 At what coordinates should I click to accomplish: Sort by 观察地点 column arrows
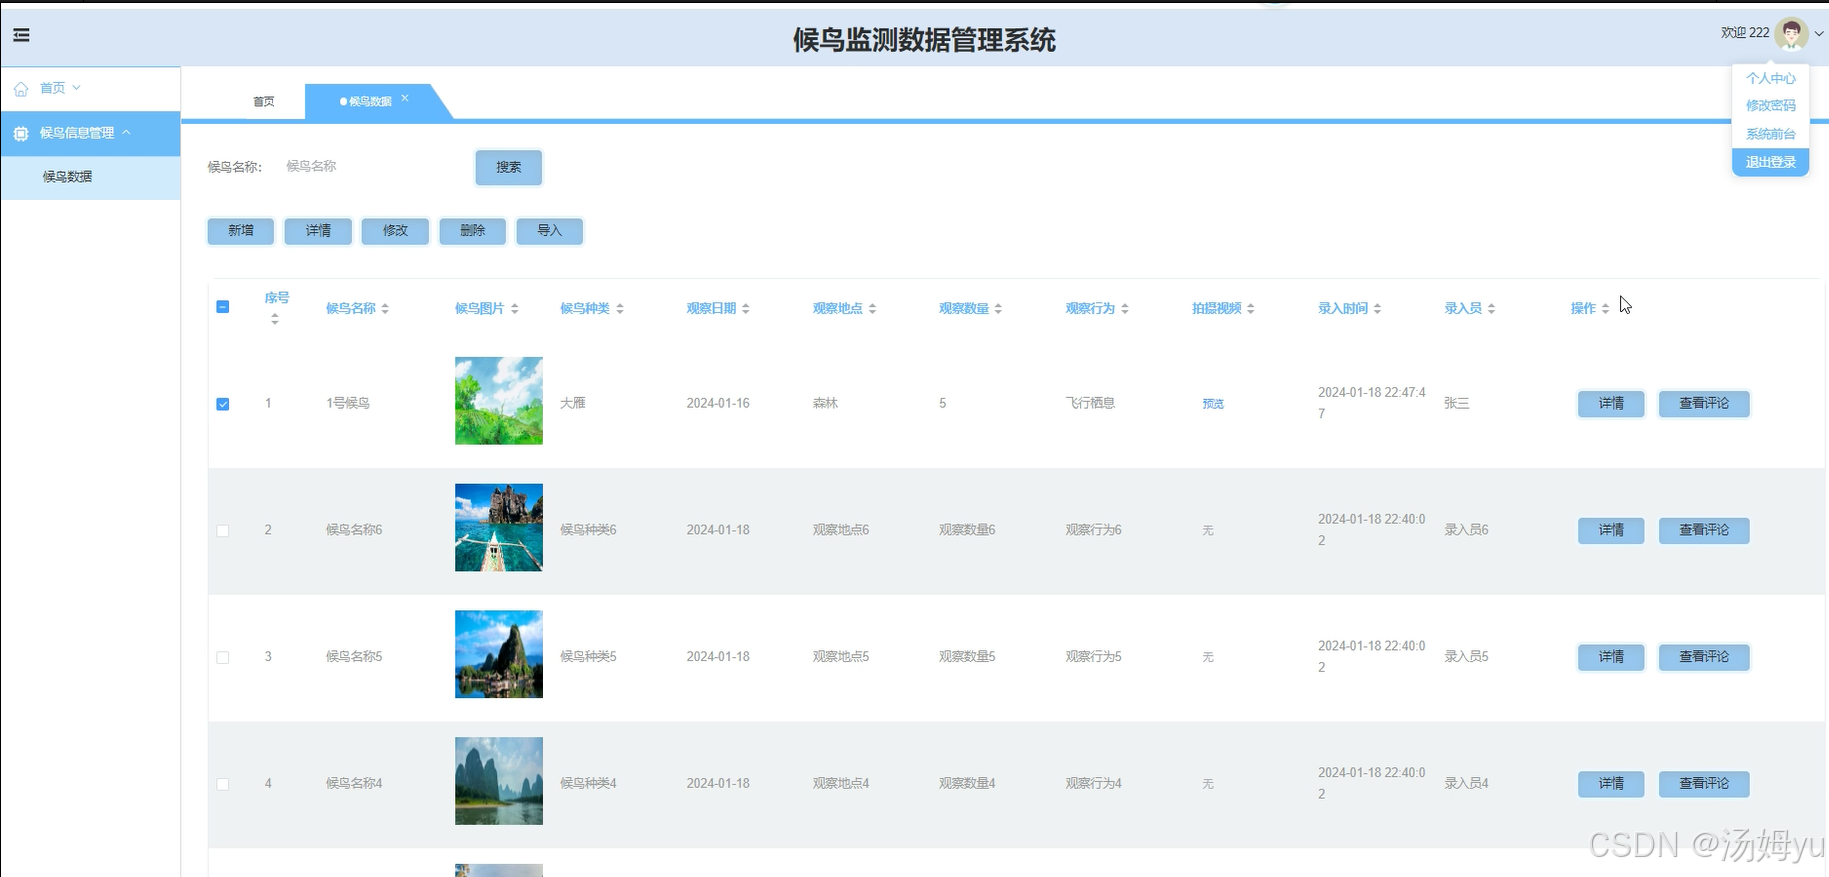click(872, 309)
